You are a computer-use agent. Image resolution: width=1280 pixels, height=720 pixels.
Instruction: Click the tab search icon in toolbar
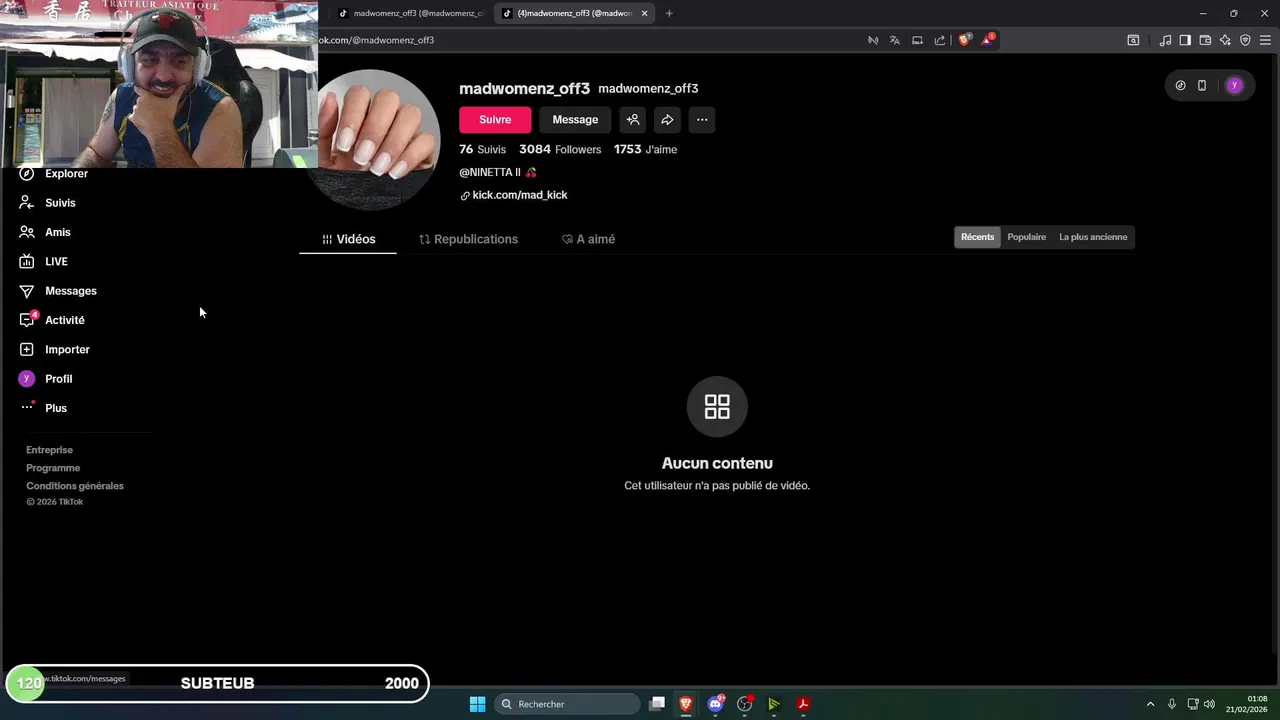[x=1133, y=40]
